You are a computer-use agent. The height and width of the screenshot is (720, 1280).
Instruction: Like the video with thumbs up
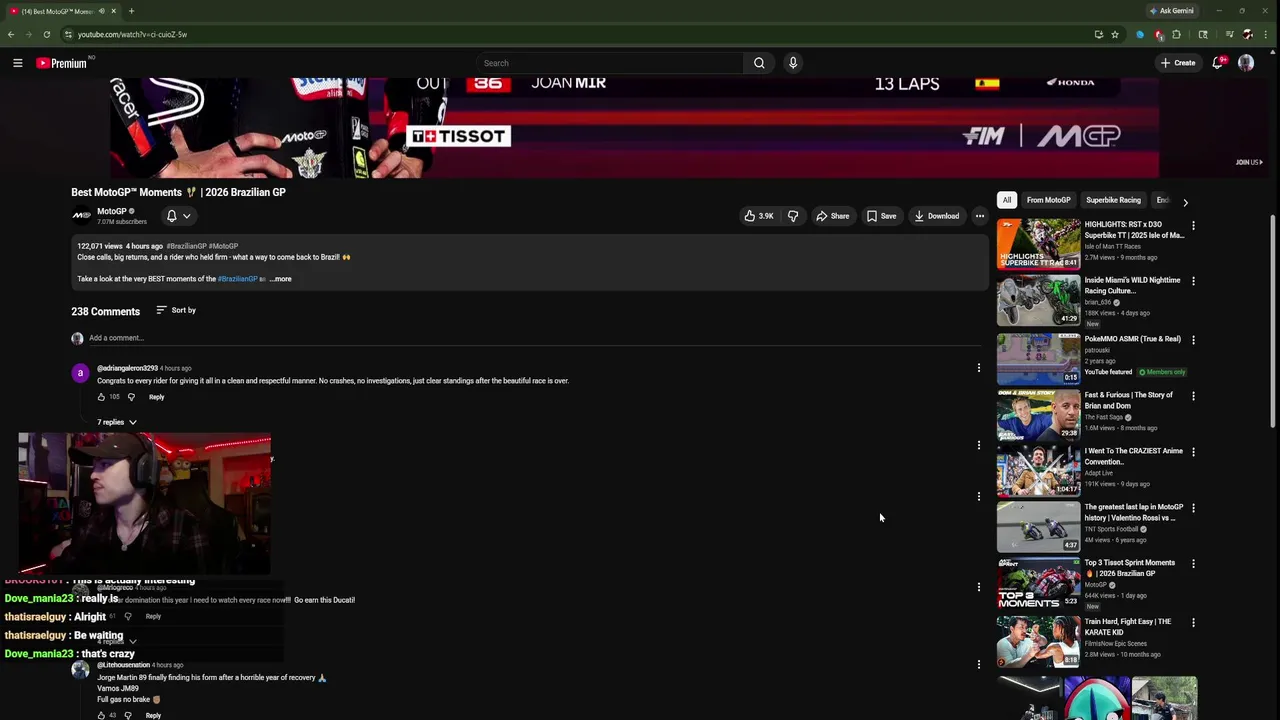pyautogui.click(x=758, y=216)
